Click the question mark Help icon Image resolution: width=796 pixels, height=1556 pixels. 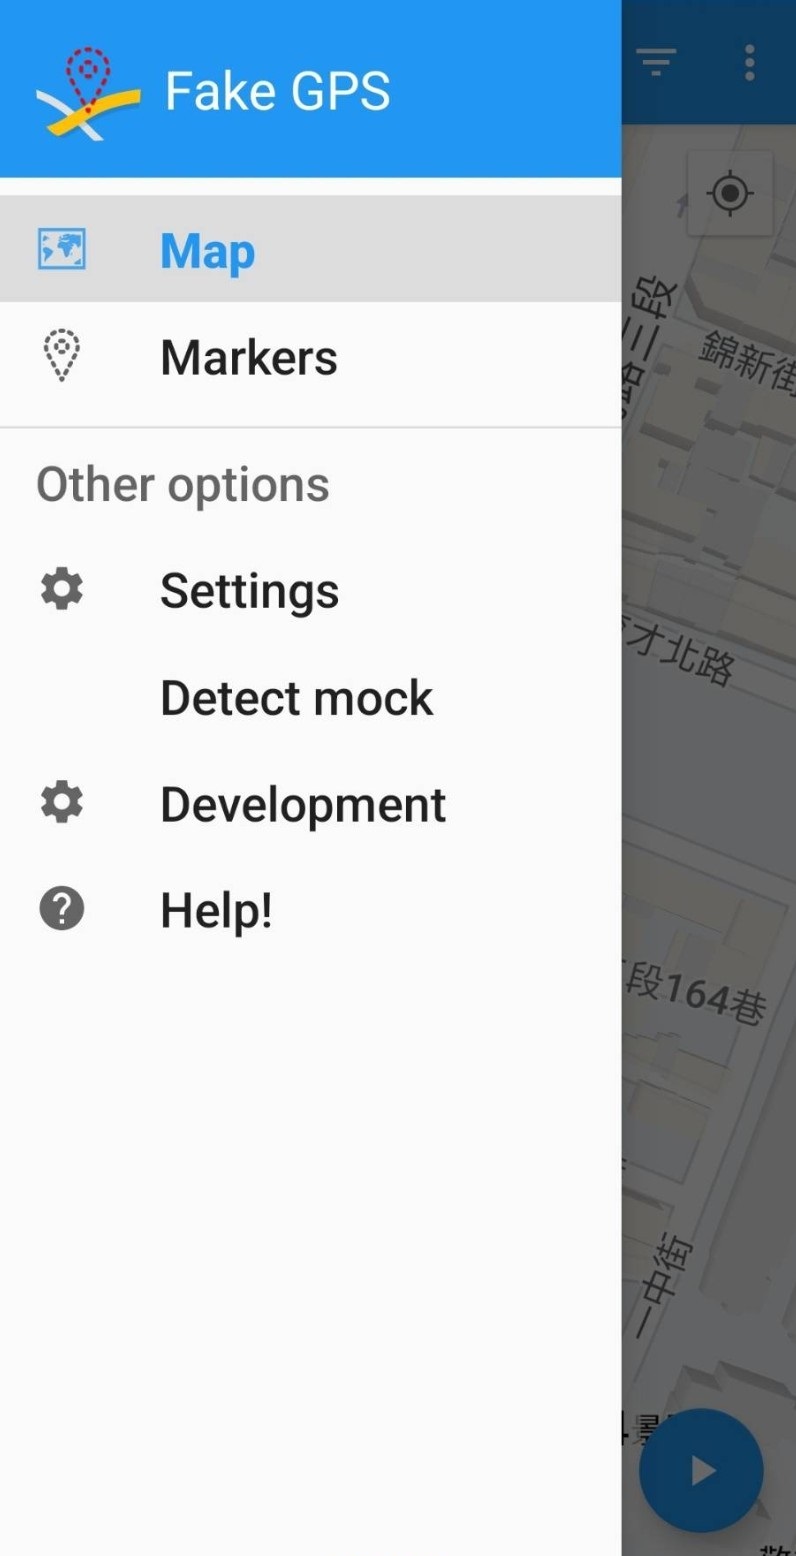point(62,909)
